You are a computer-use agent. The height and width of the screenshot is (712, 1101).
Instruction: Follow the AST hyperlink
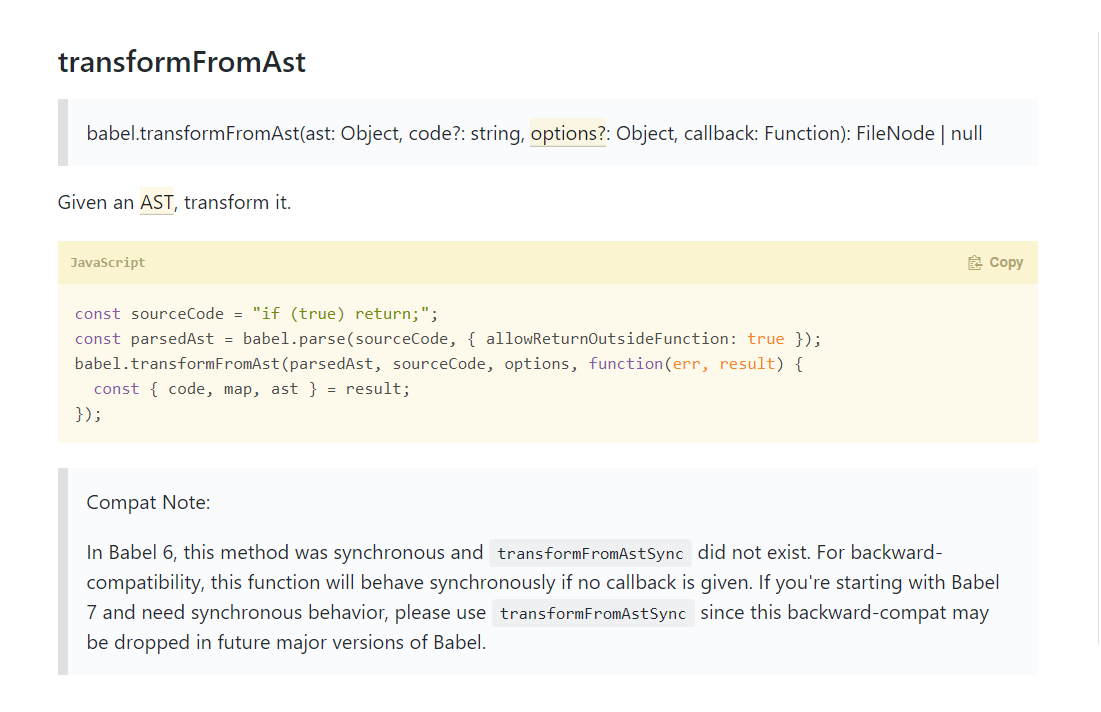[157, 202]
